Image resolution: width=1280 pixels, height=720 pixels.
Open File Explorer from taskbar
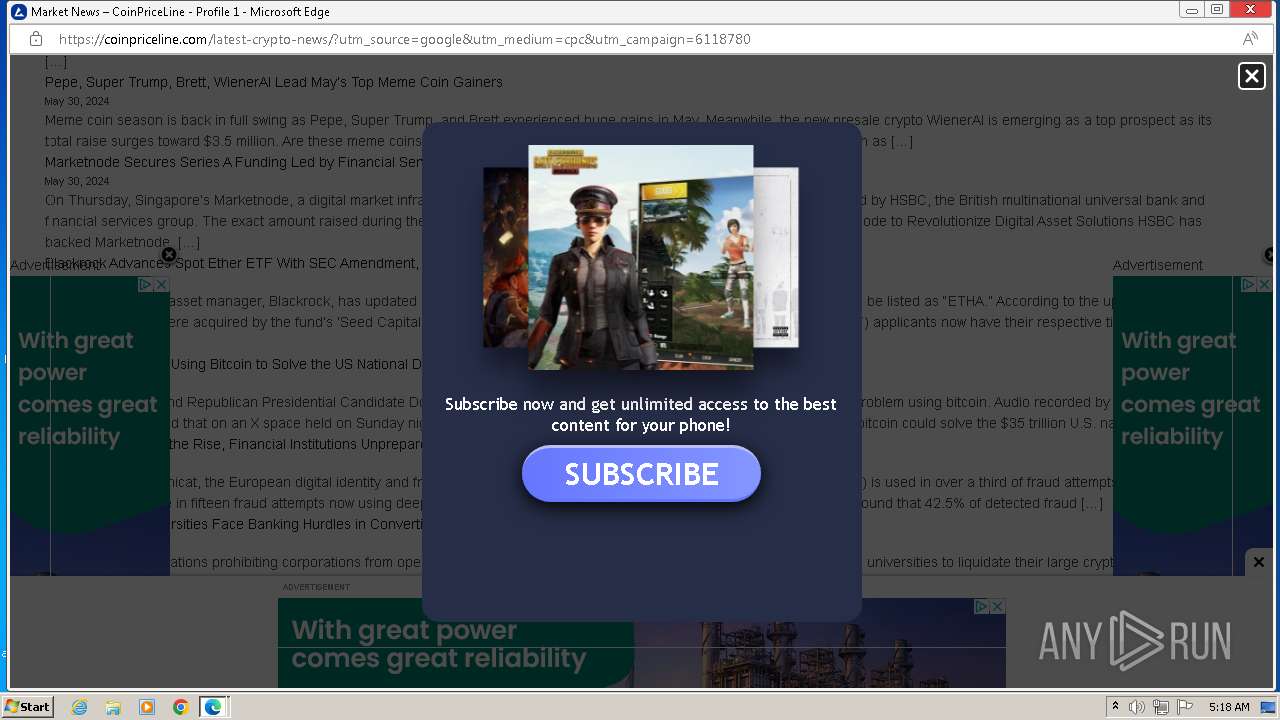point(113,707)
